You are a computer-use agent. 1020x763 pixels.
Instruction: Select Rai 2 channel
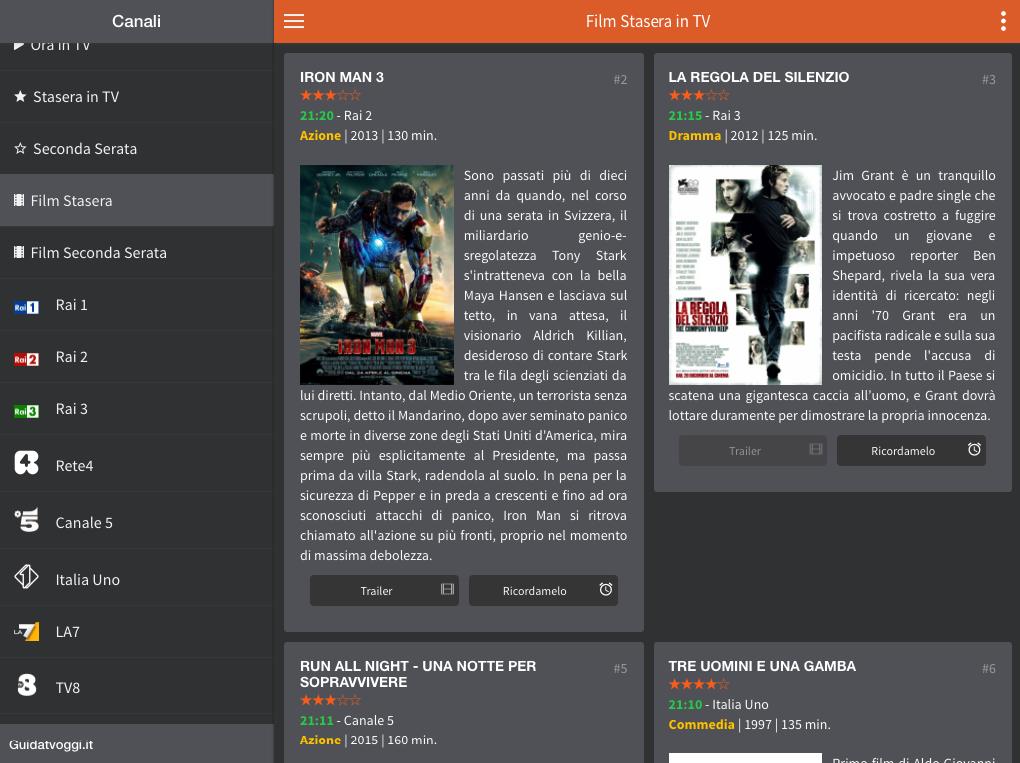point(137,357)
